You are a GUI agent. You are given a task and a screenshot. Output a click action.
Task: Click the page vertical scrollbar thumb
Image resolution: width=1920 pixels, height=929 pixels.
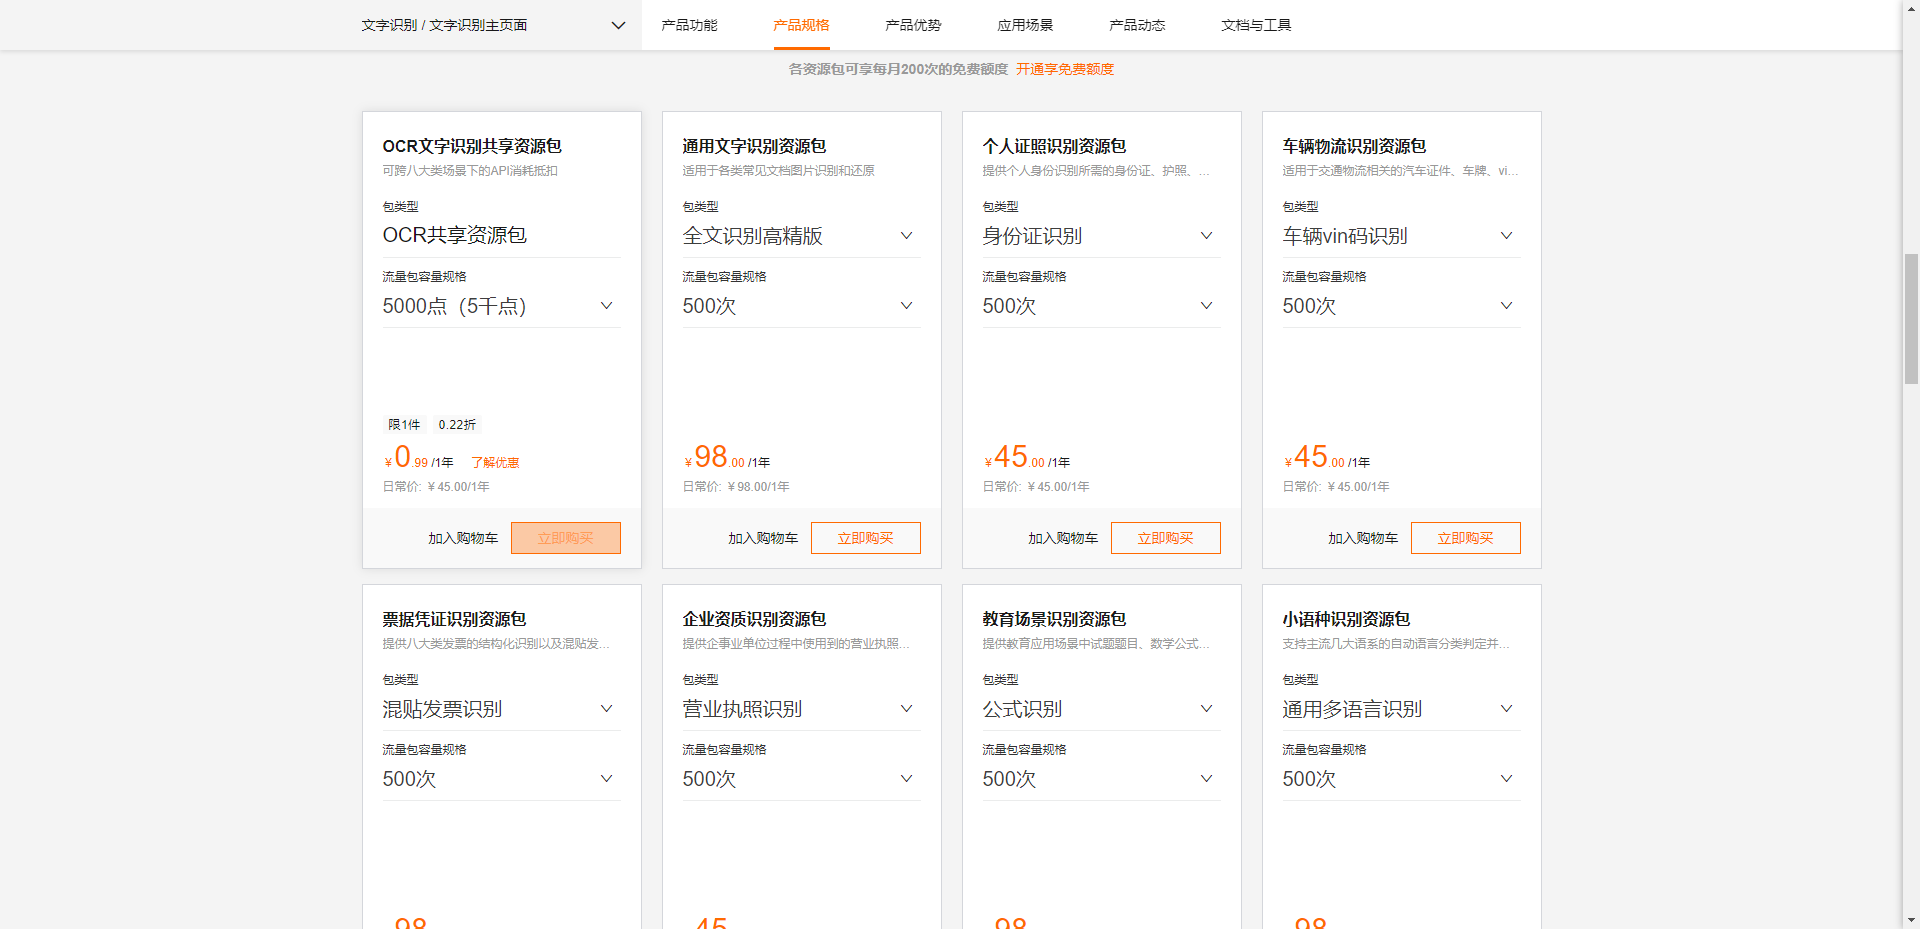pyautogui.click(x=1911, y=319)
